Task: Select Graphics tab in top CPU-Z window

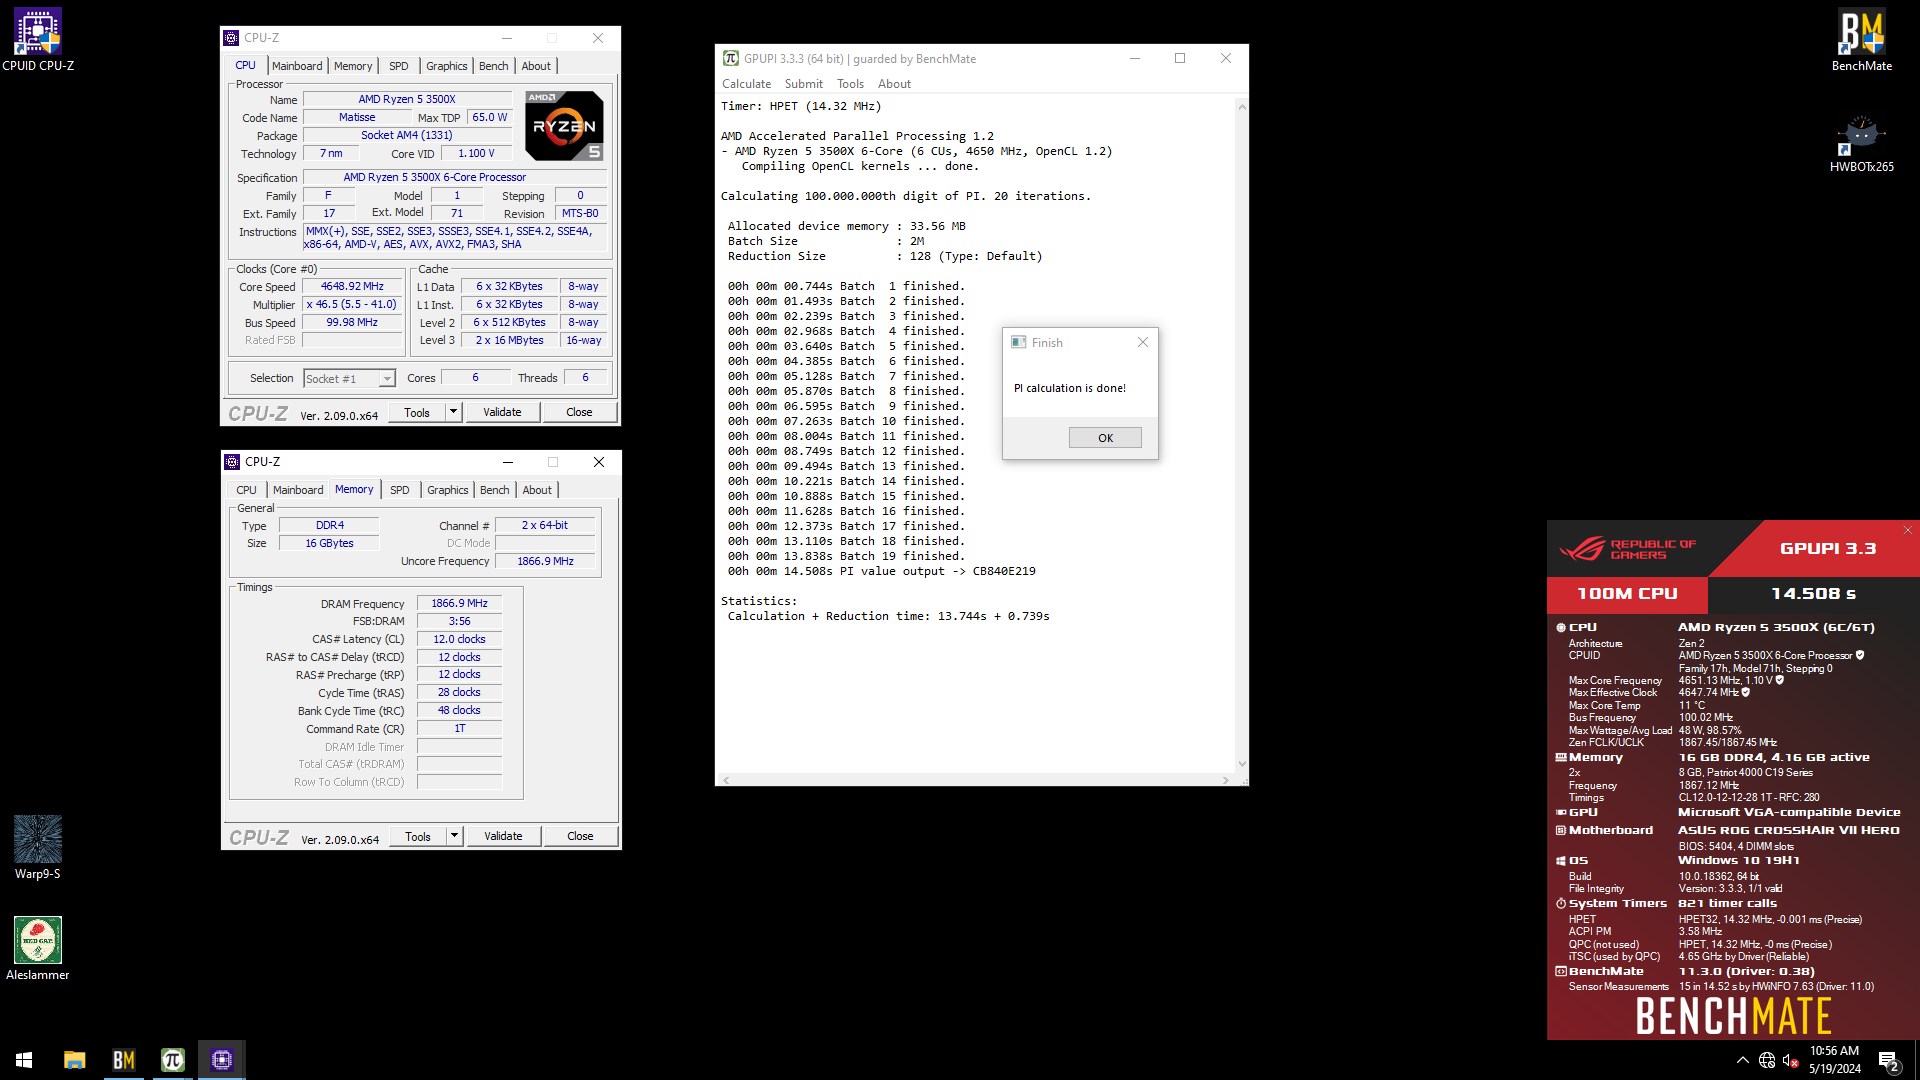Action: pyautogui.click(x=446, y=66)
